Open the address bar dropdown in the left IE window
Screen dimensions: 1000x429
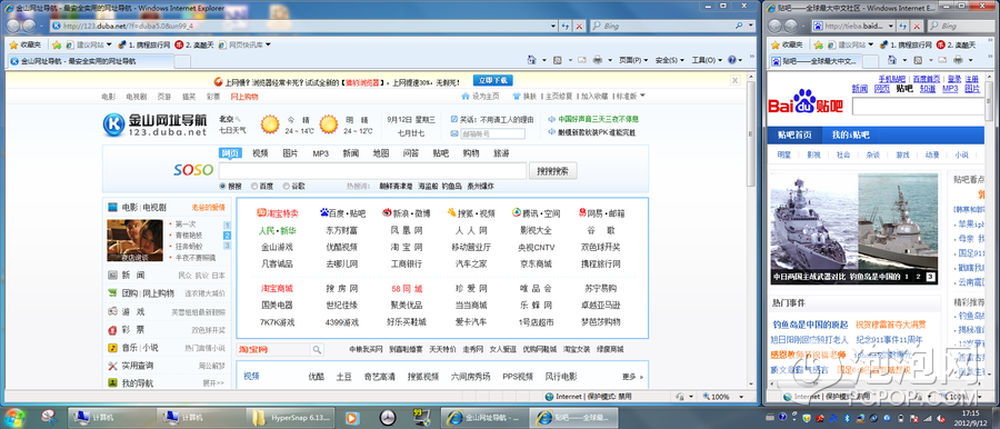pyautogui.click(x=553, y=26)
